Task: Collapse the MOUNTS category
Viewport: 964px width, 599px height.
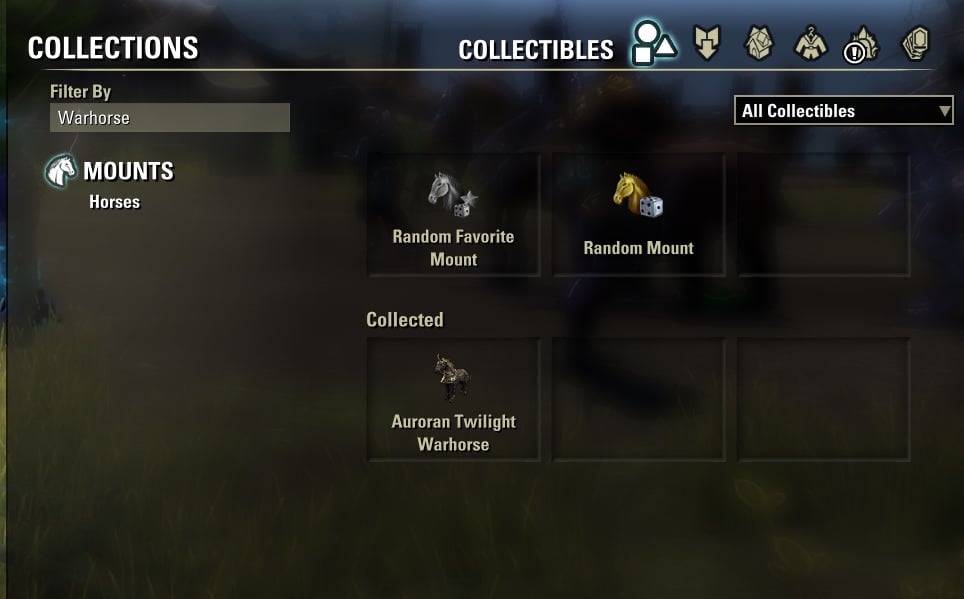Action: 128,171
